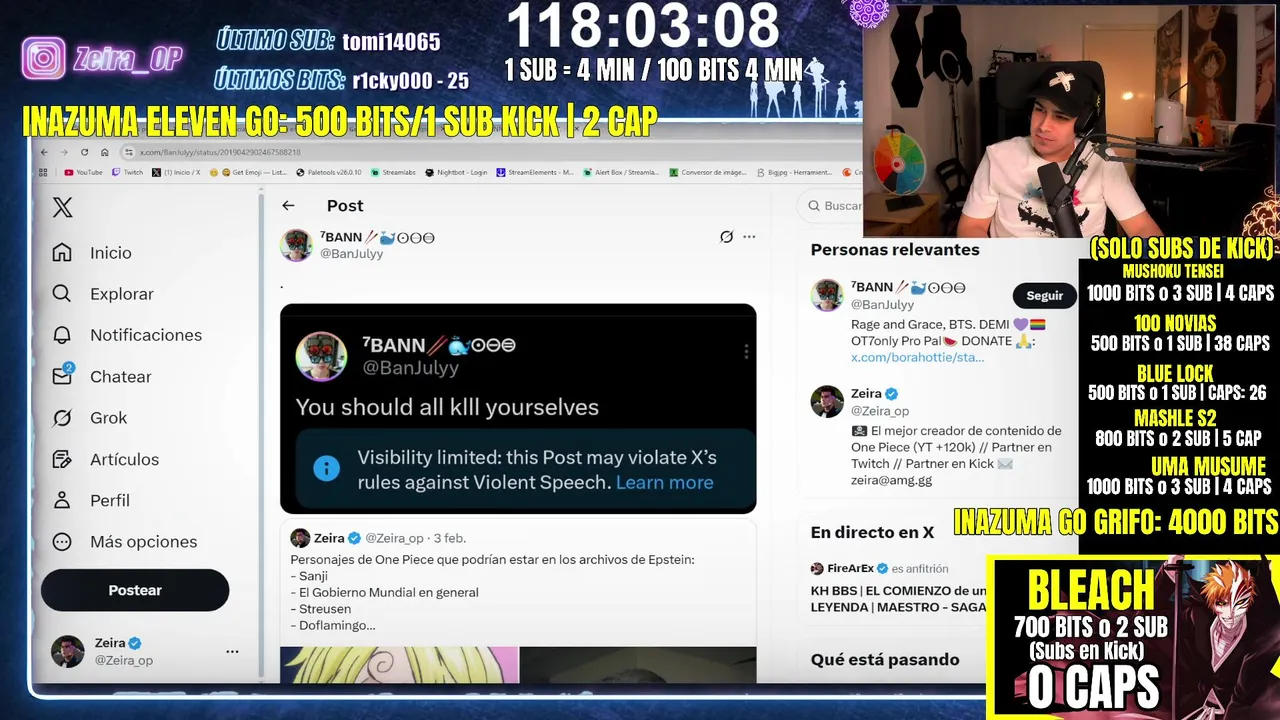Image resolution: width=1280 pixels, height=720 pixels.
Task: Open Más opciones in the X sidebar
Action: [x=125, y=541]
